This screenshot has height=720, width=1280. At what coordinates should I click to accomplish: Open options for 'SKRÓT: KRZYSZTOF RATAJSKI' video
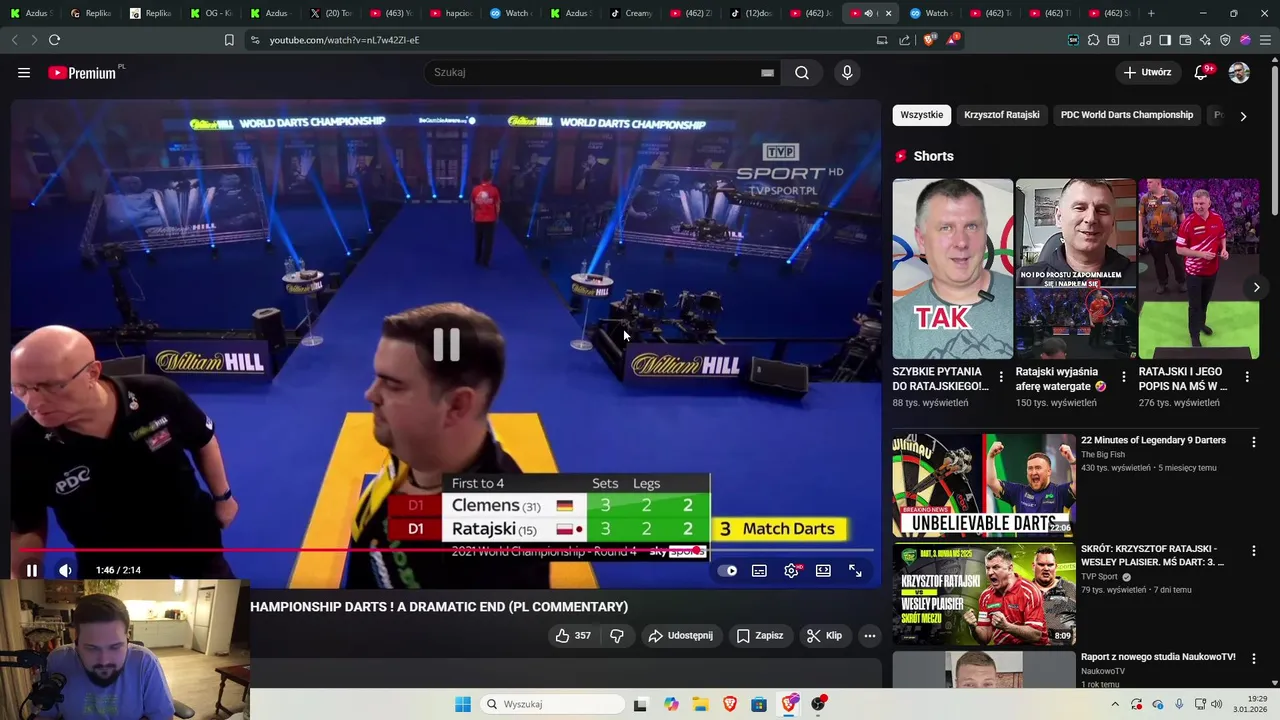click(1254, 551)
